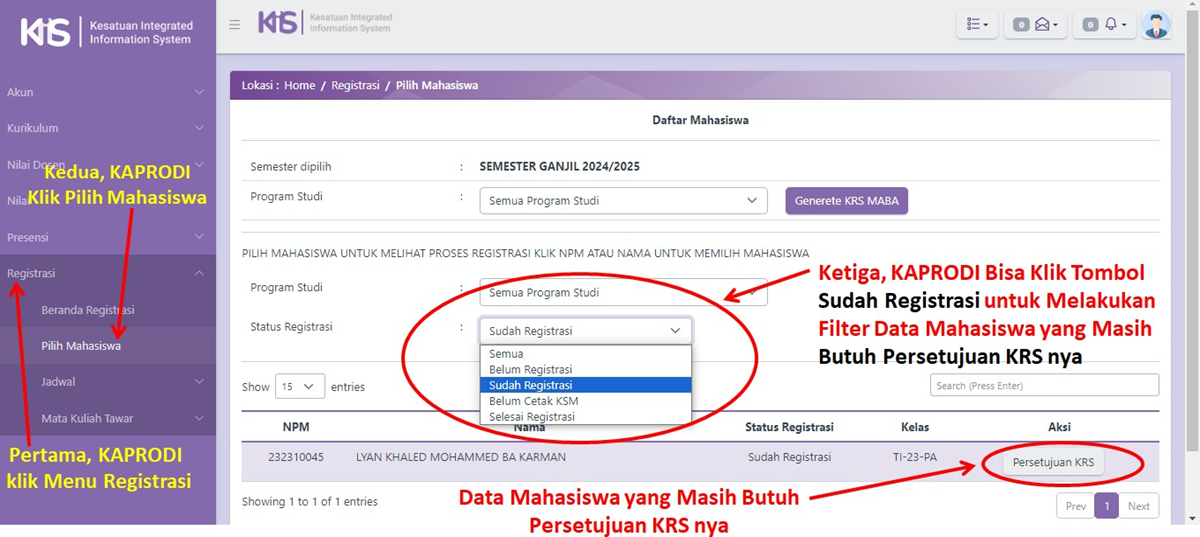Screen dimensions: 1200x537
Task: Click the Persetujuan KRS button
Action: click(1053, 462)
